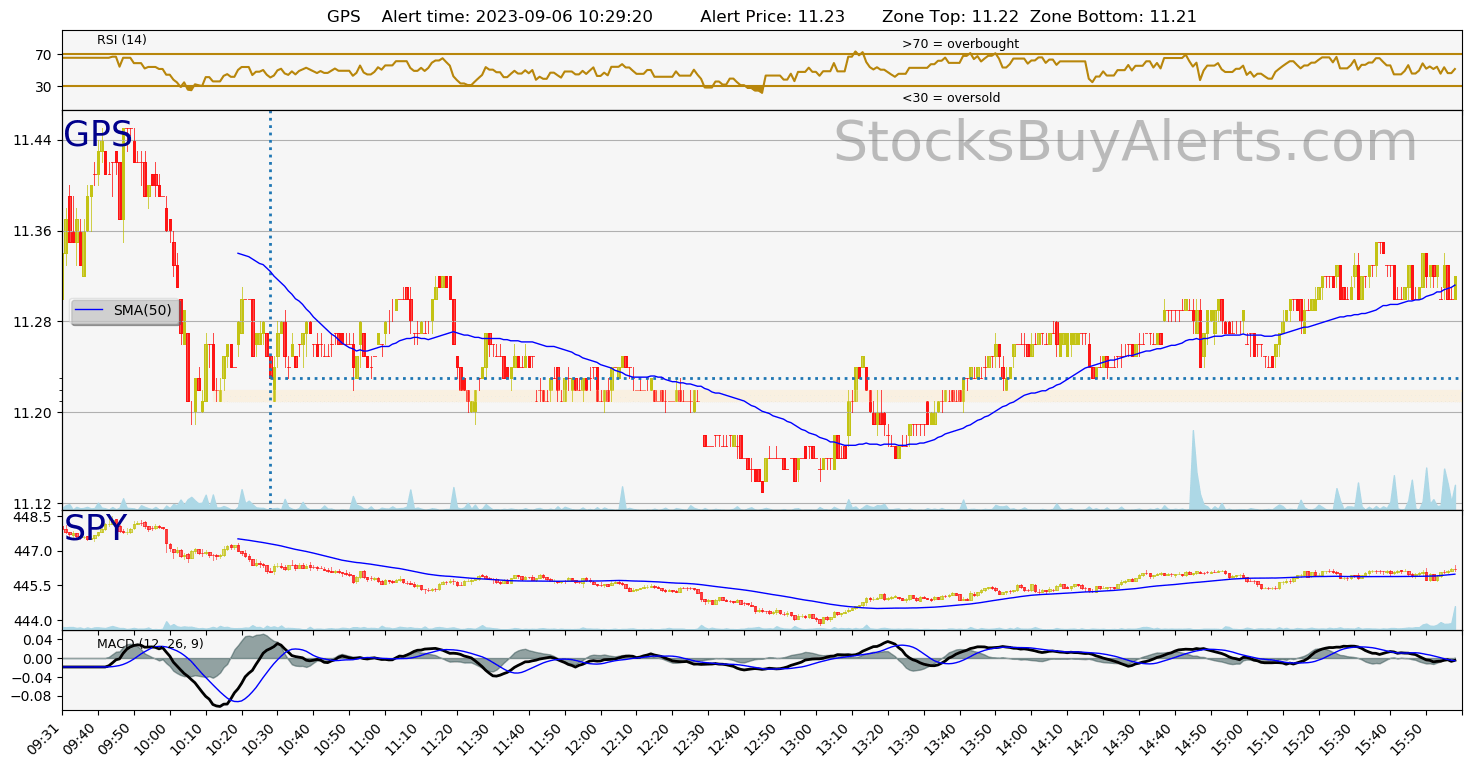The width and height of the screenshot is (1476, 768).
Task: Click the >70 = overbought annotation
Action: click(x=960, y=44)
